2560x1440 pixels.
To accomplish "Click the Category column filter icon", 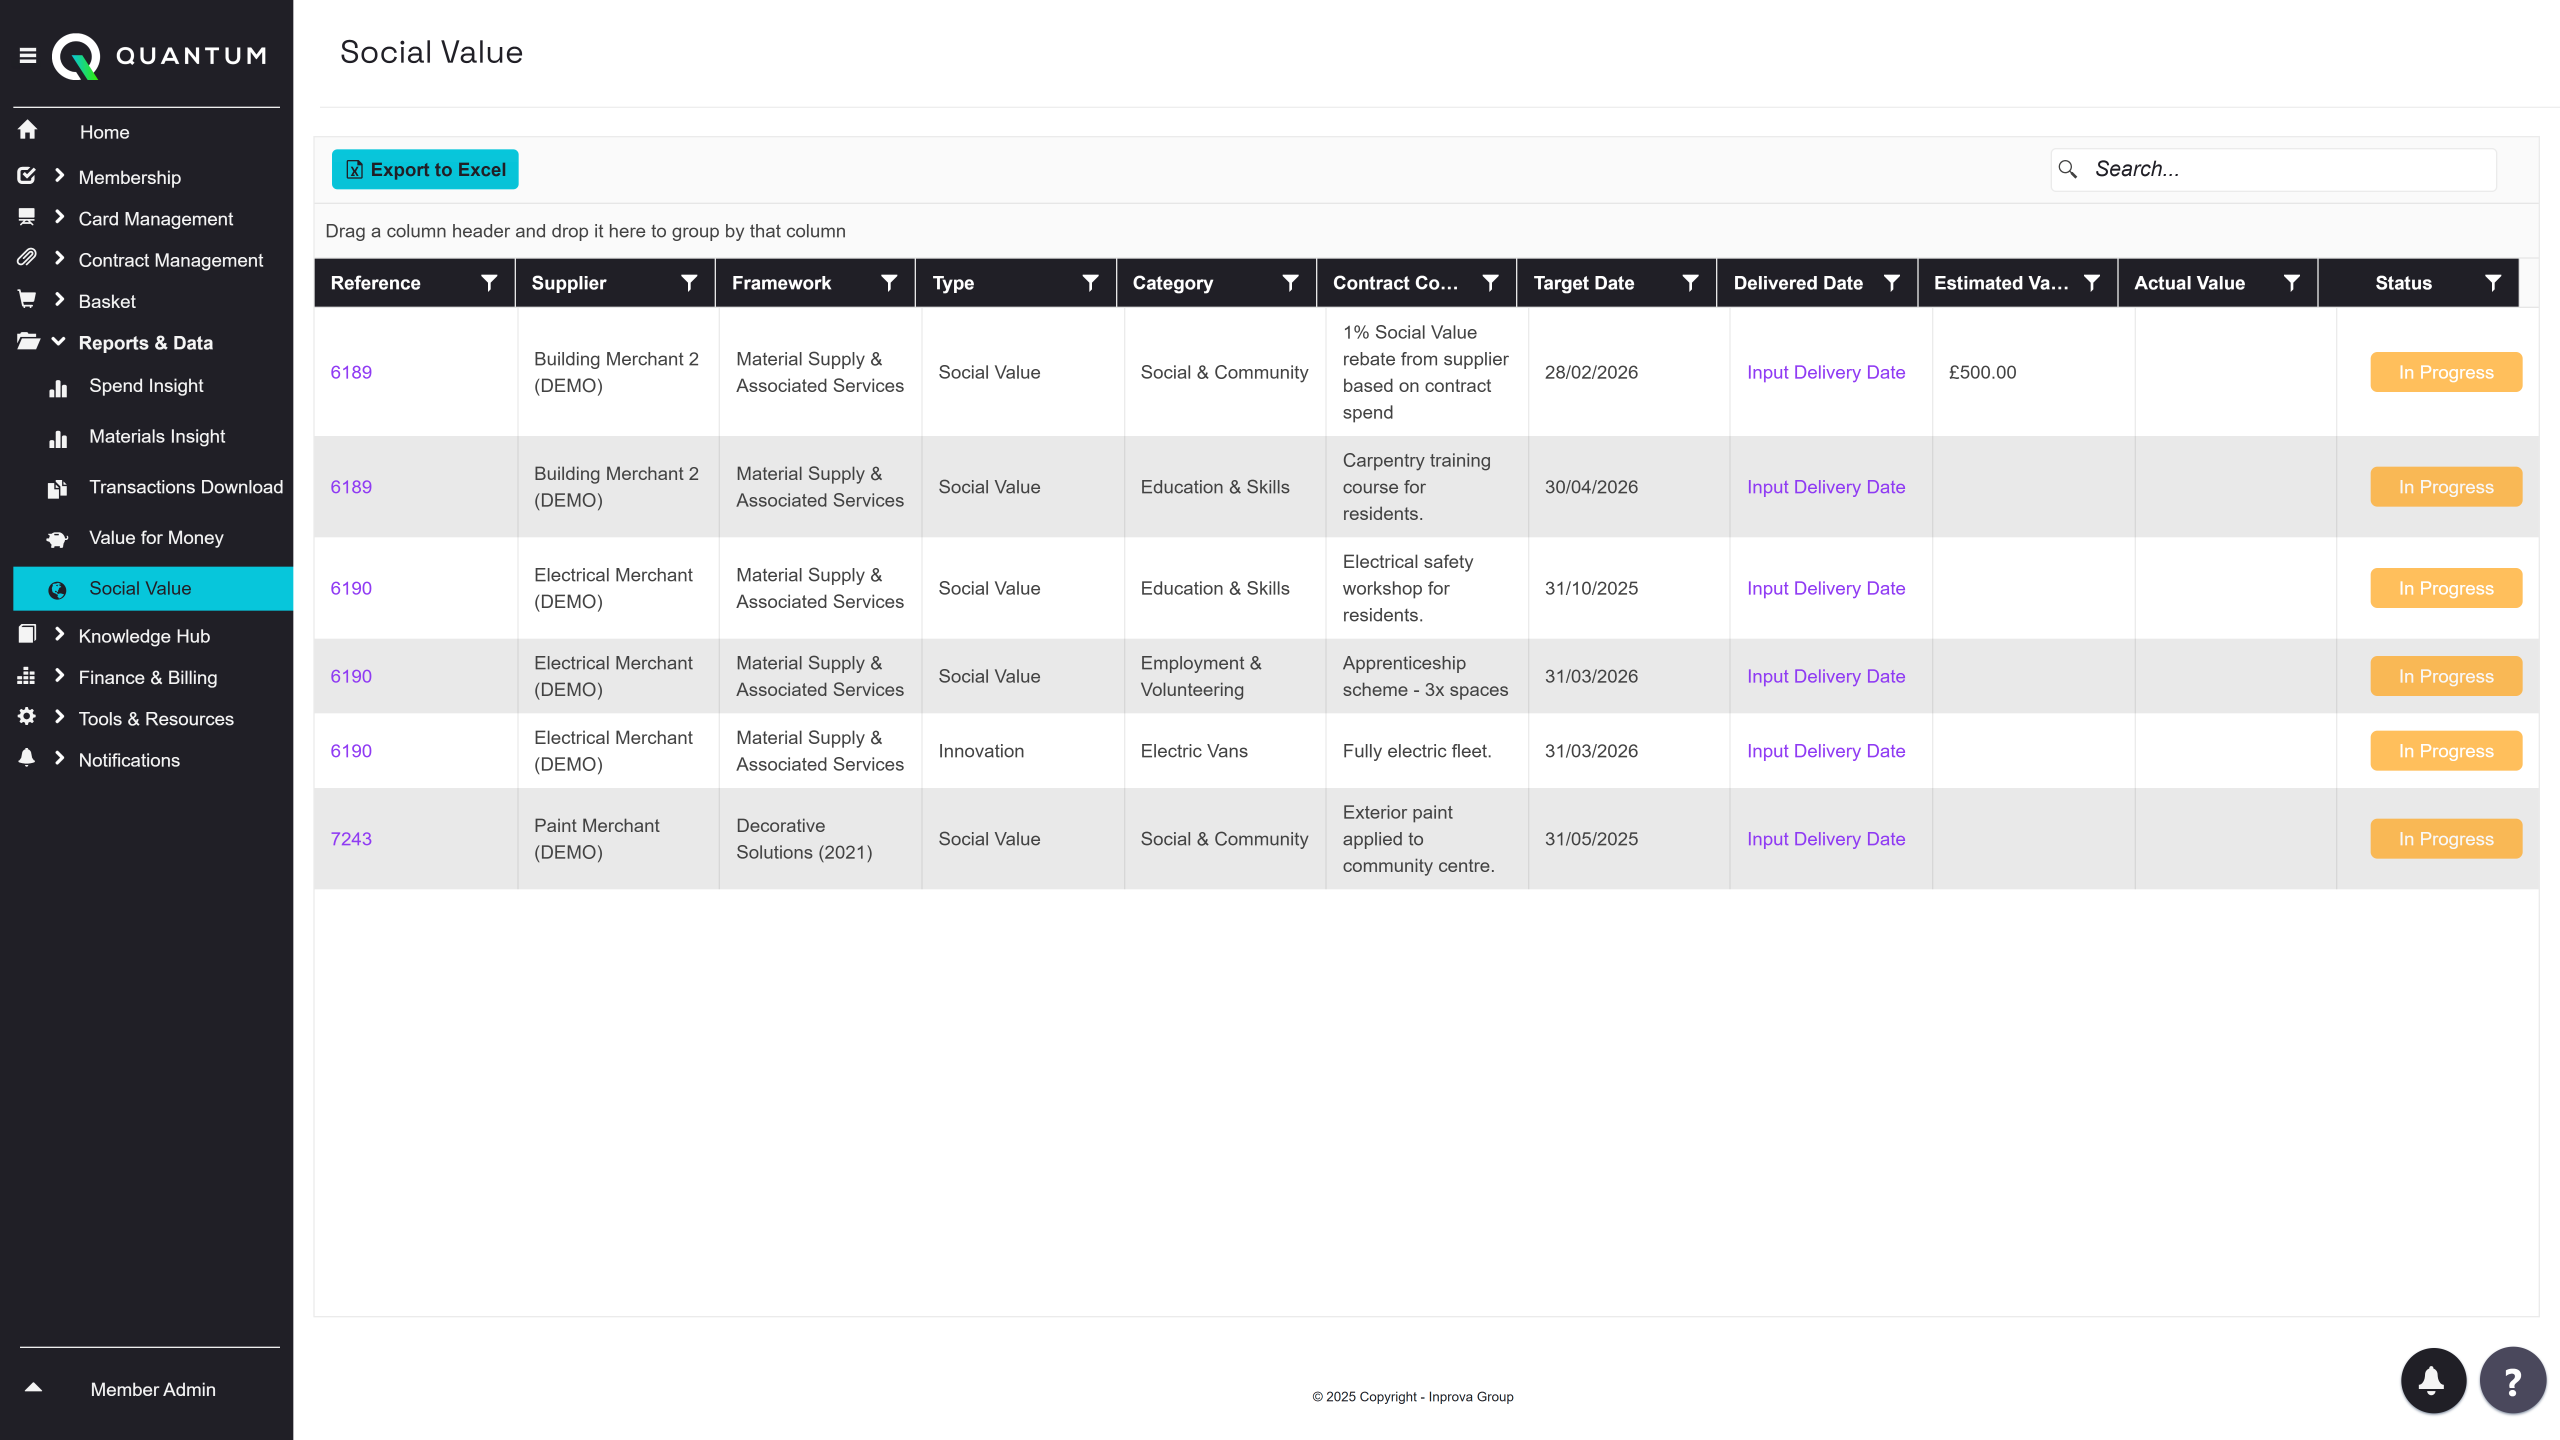I will tap(1290, 283).
